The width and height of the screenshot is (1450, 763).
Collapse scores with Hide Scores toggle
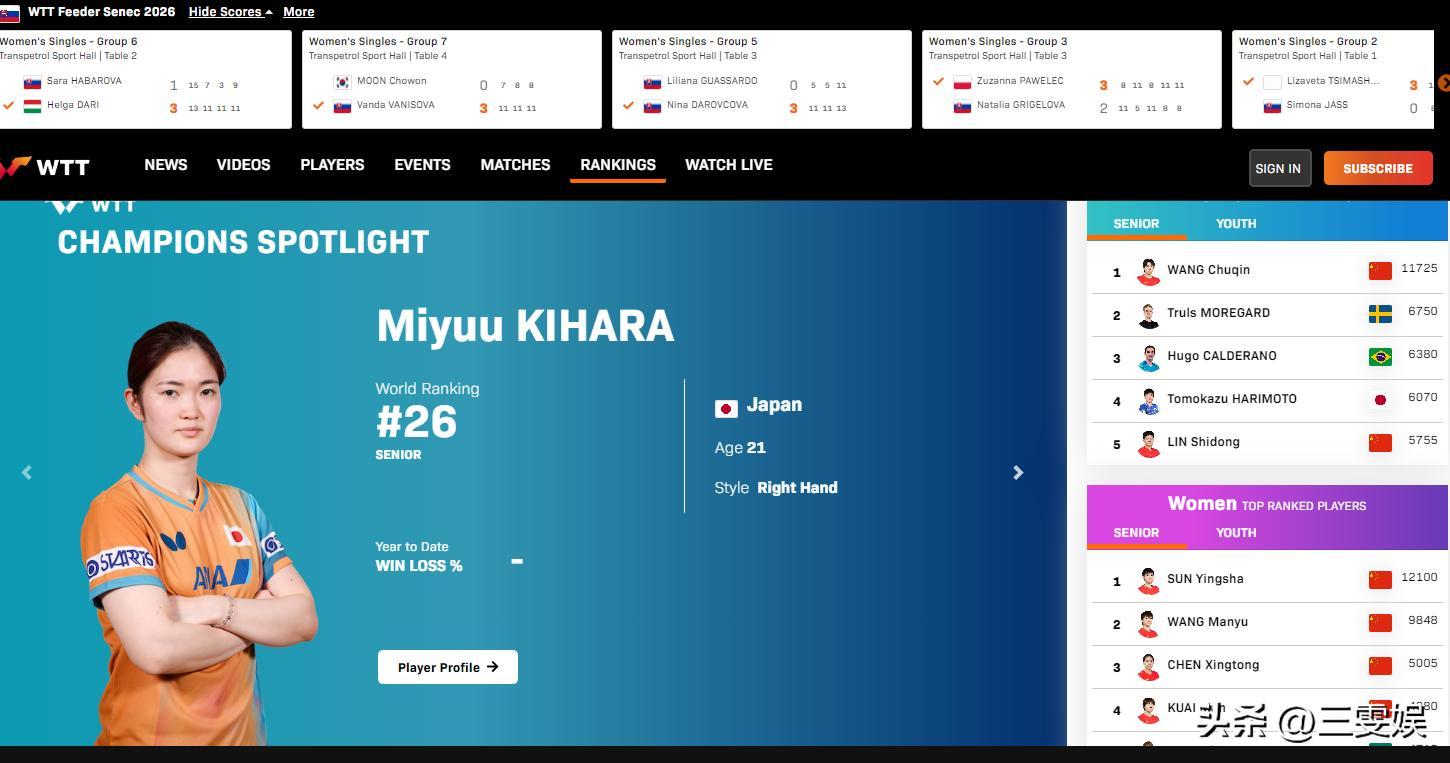[x=230, y=12]
